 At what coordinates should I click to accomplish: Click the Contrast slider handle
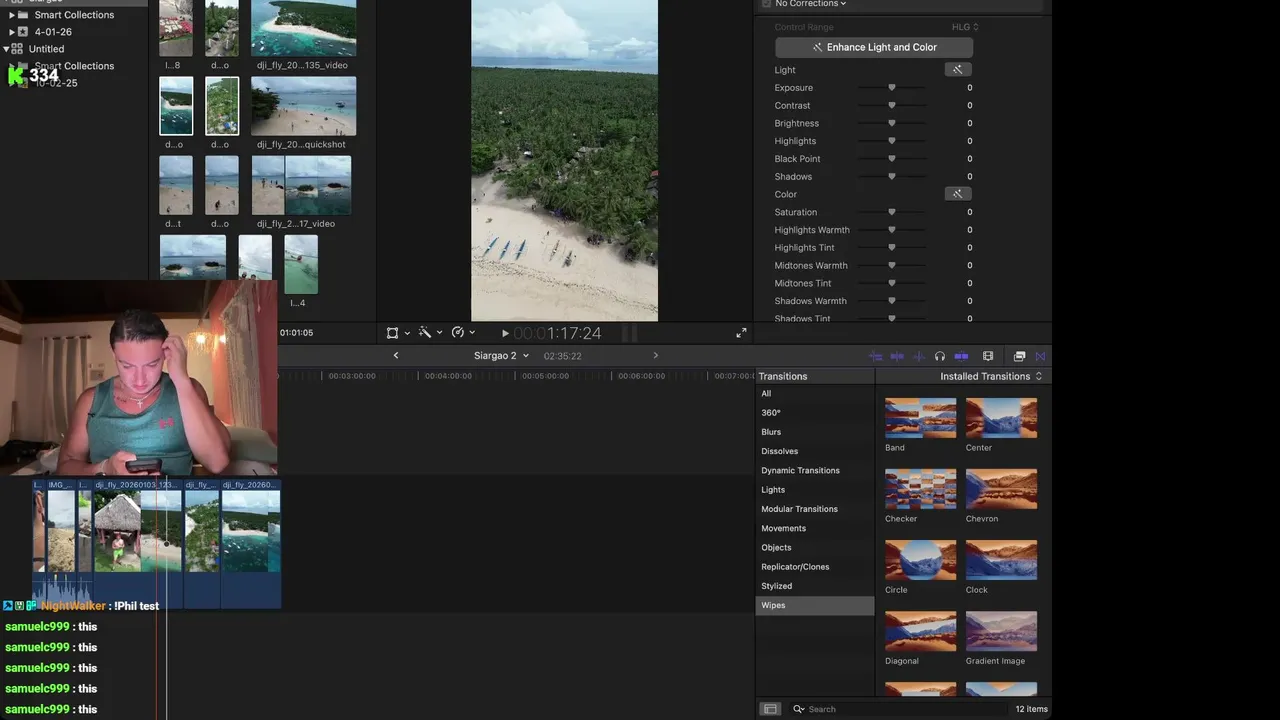point(892,105)
